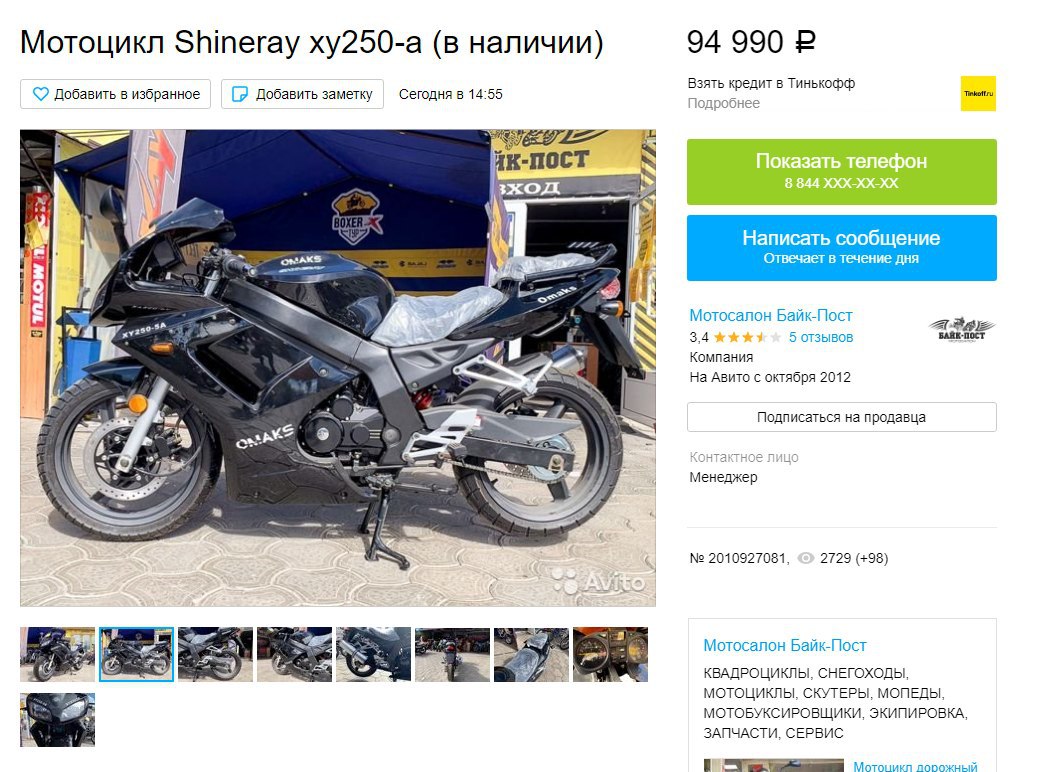Image resolution: width=1043 pixels, height=772 pixels.
Task: Subscribe via Подписаться на продавца
Action: click(x=841, y=417)
